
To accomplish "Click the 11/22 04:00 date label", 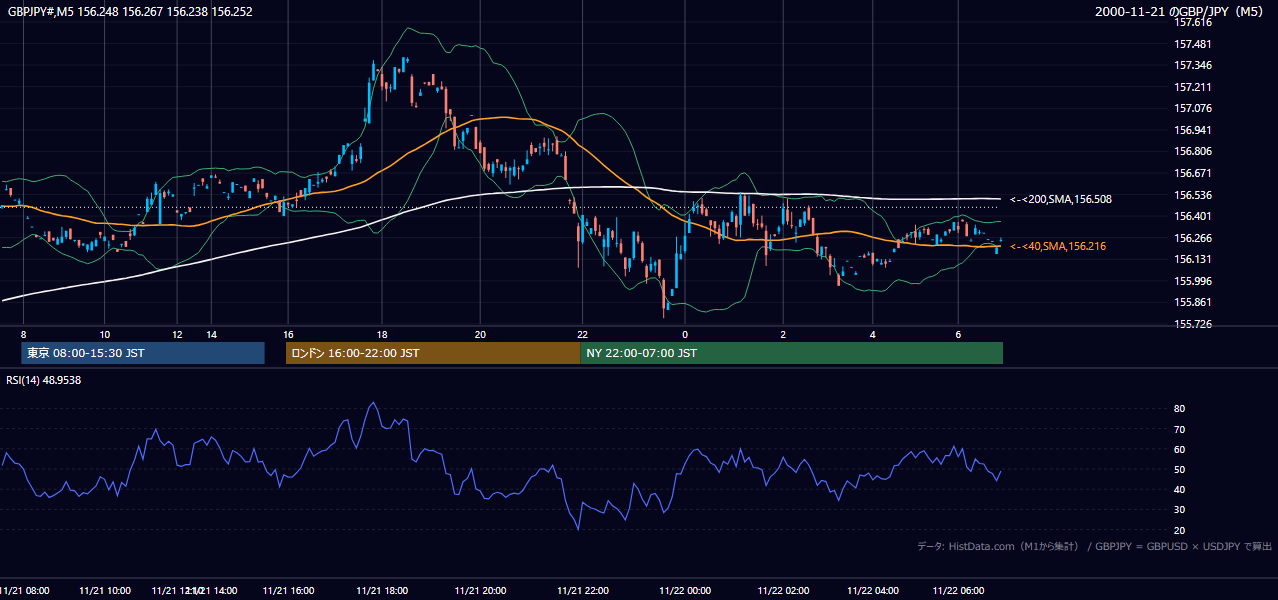I will coord(872,591).
